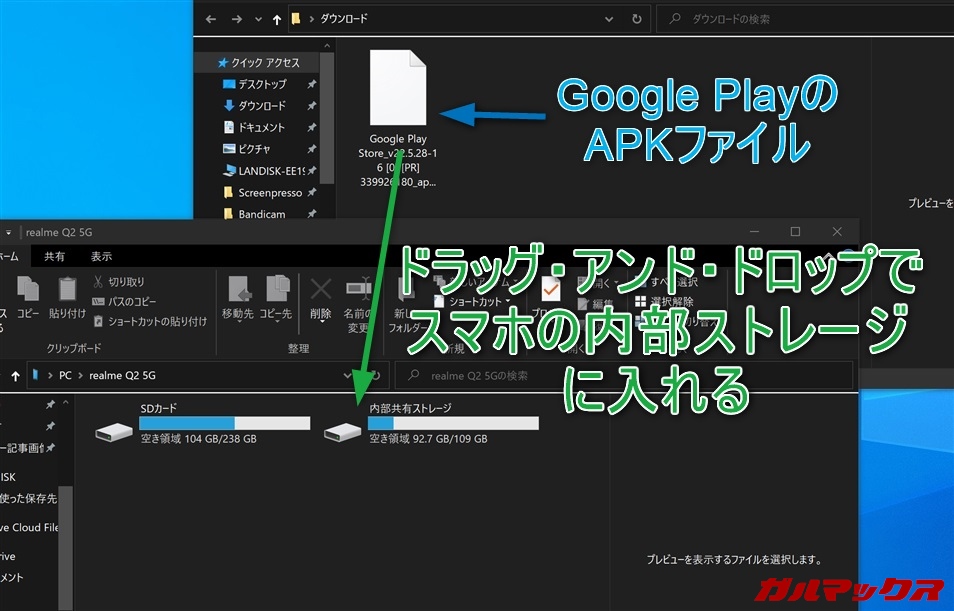The height and width of the screenshot is (611, 954).
Task: Go up one level in Downloads window
Action: [276, 18]
